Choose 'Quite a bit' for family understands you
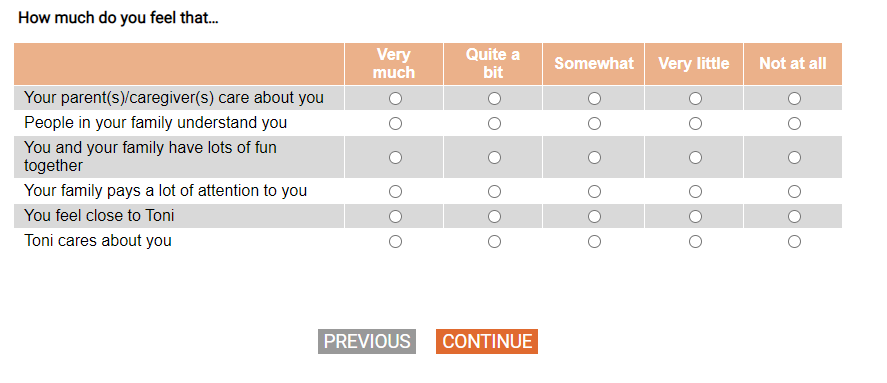The width and height of the screenshot is (887, 383). [x=494, y=123]
